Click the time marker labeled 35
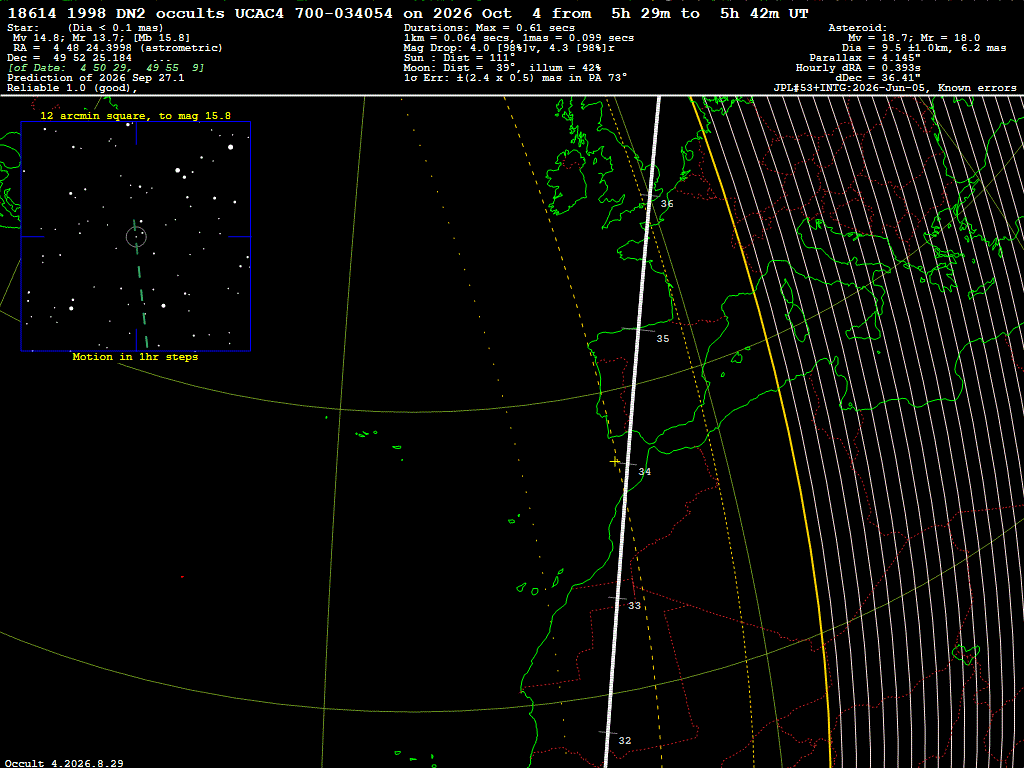Image resolution: width=1024 pixels, height=768 pixels. coord(662,339)
